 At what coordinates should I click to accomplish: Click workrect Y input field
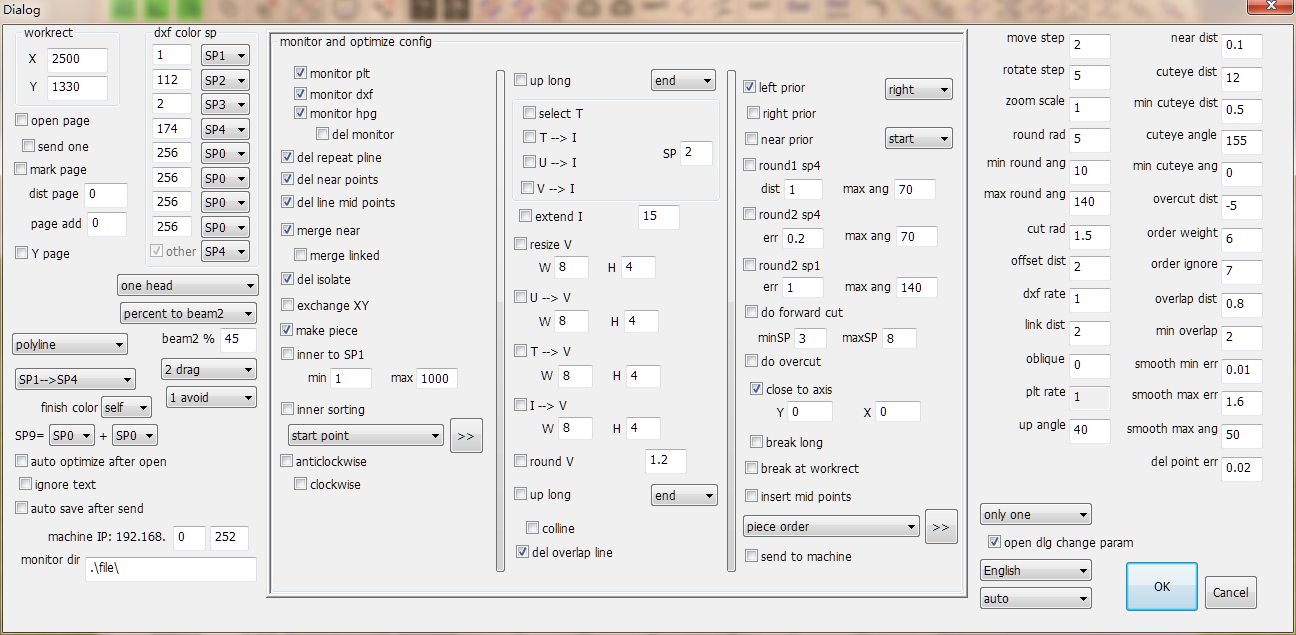point(77,88)
